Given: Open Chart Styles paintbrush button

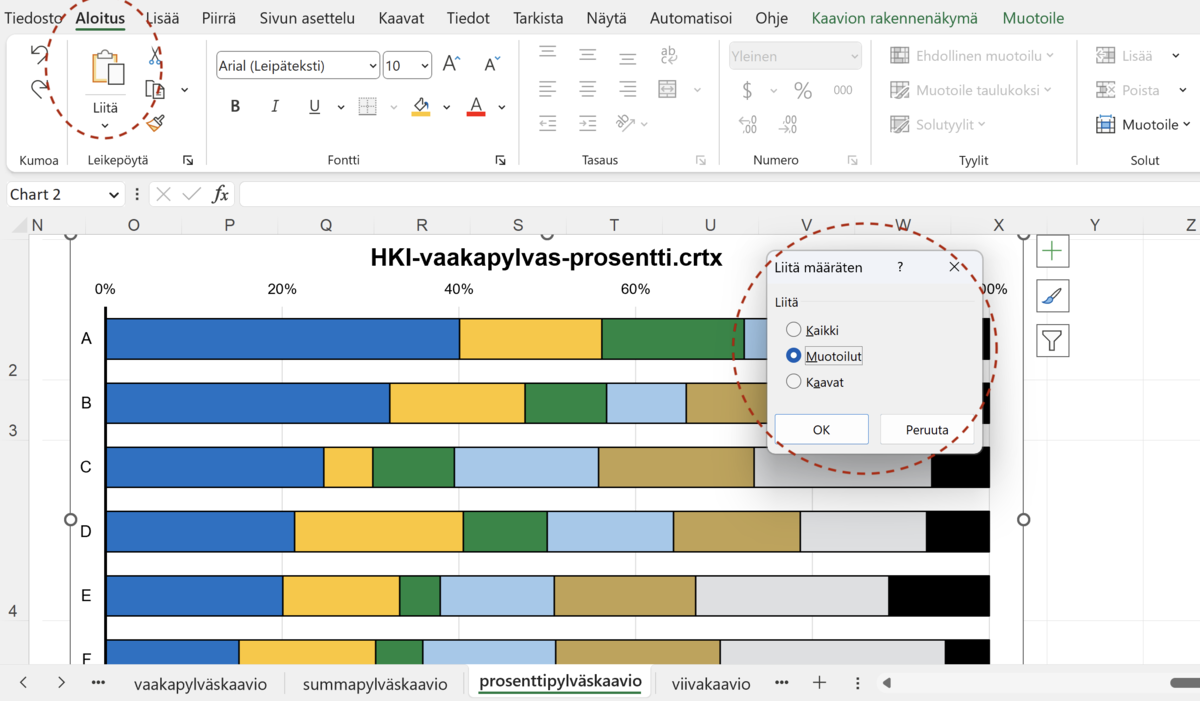Looking at the screenshot, I should coord(1052,296).
